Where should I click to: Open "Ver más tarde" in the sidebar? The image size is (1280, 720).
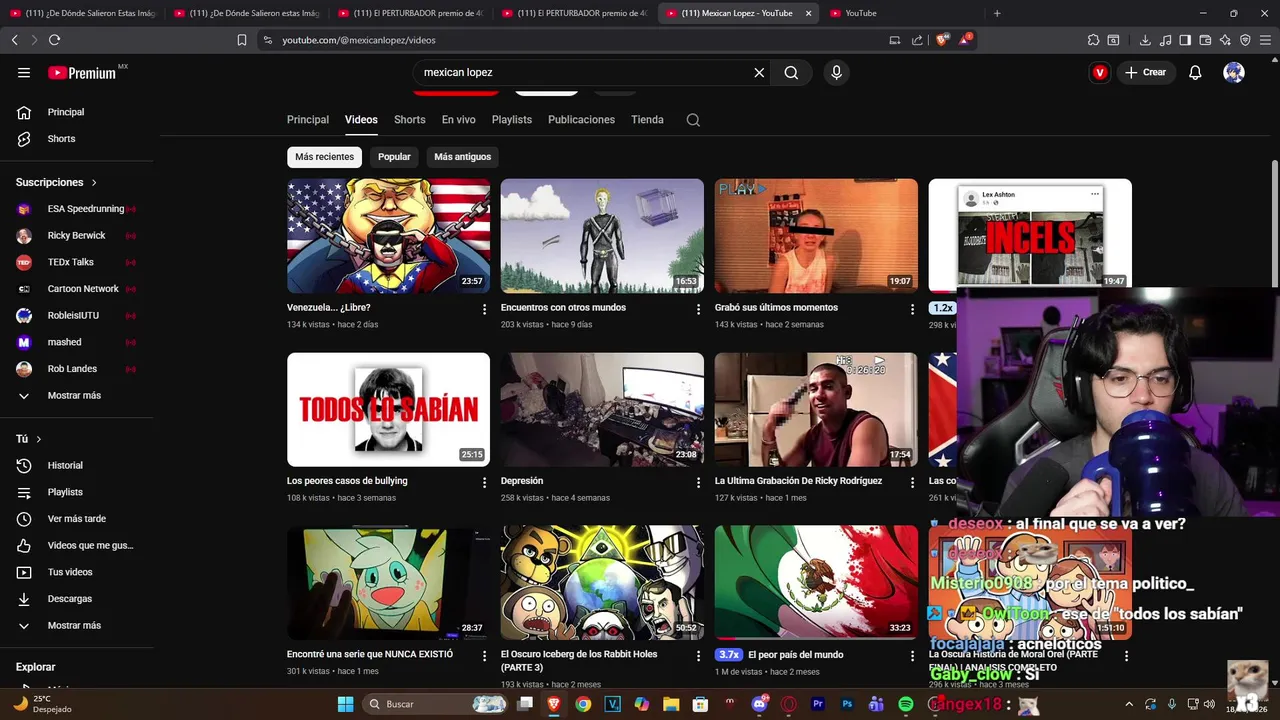(x=76, y=519)
